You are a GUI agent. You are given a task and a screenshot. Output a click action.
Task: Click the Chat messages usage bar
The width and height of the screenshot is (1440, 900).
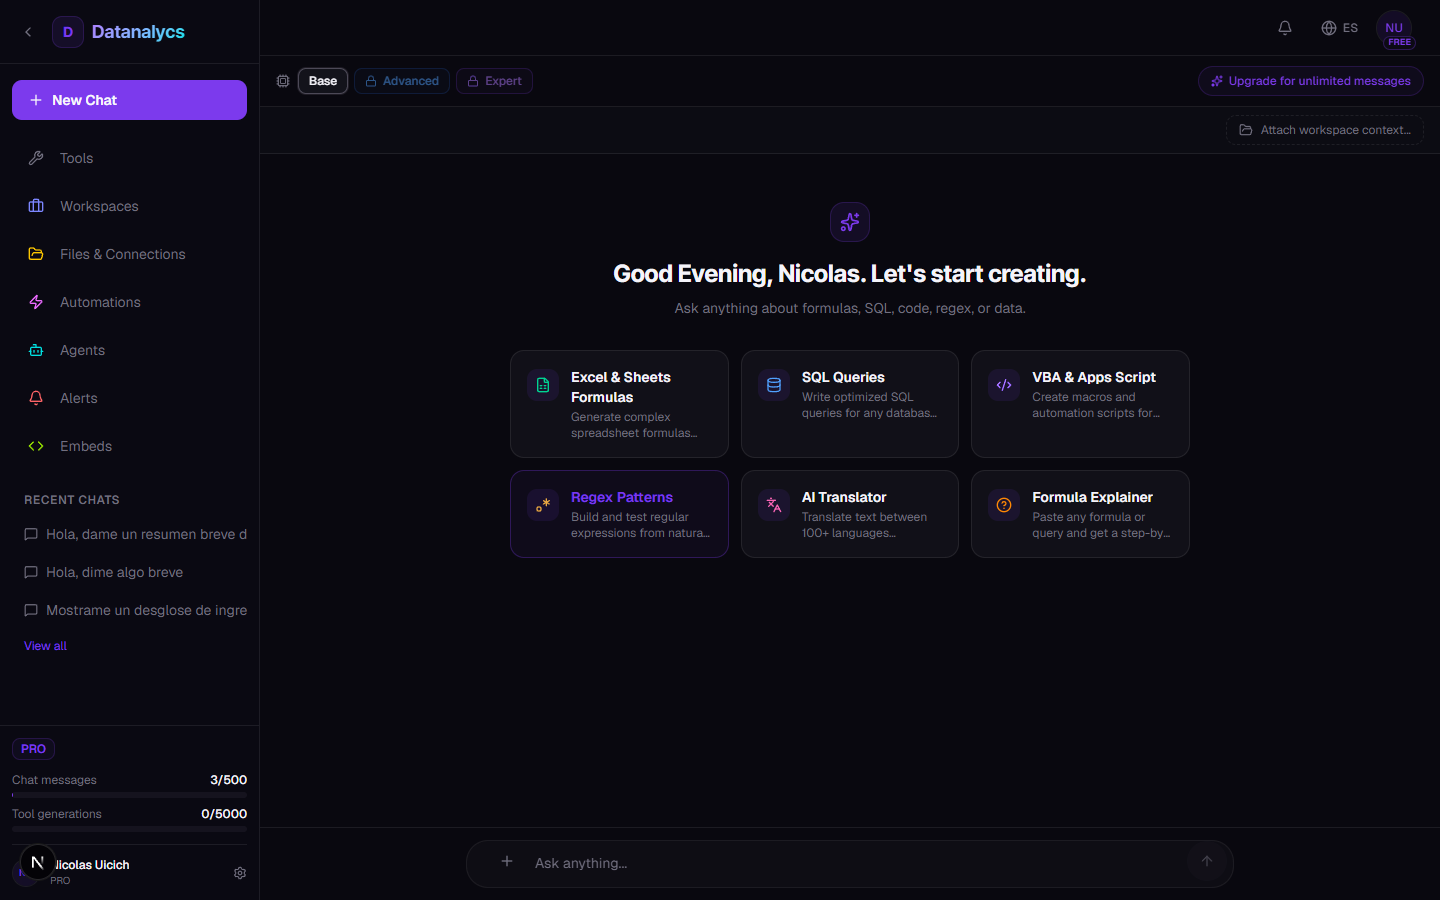[x=129, y=795]
